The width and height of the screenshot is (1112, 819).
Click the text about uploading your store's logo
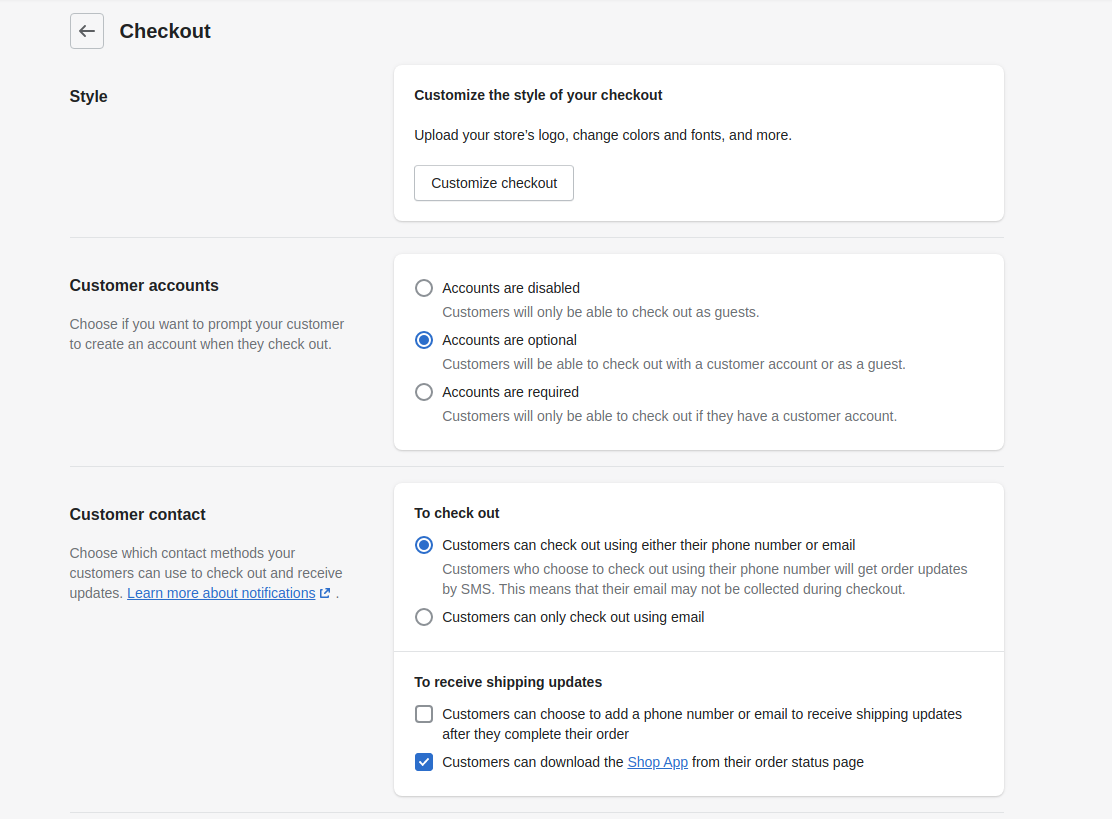pos(603,135)
